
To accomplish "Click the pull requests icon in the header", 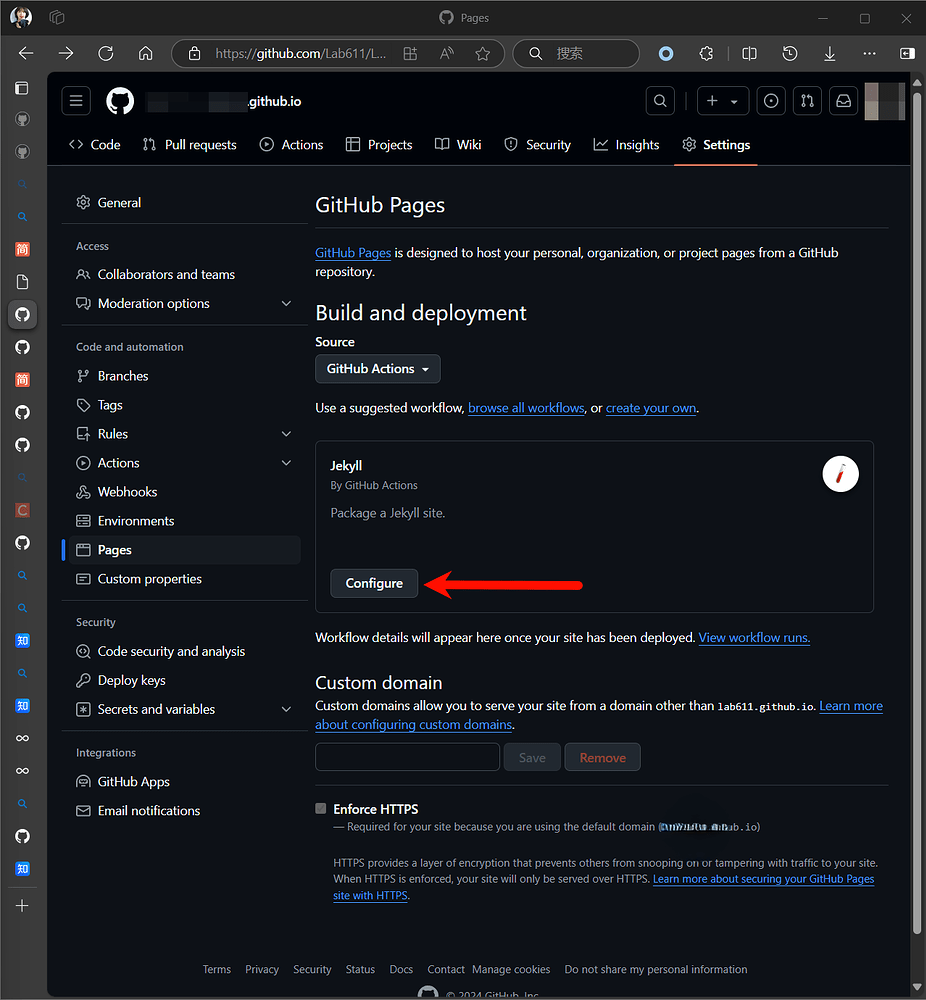I will click(806, 100).
